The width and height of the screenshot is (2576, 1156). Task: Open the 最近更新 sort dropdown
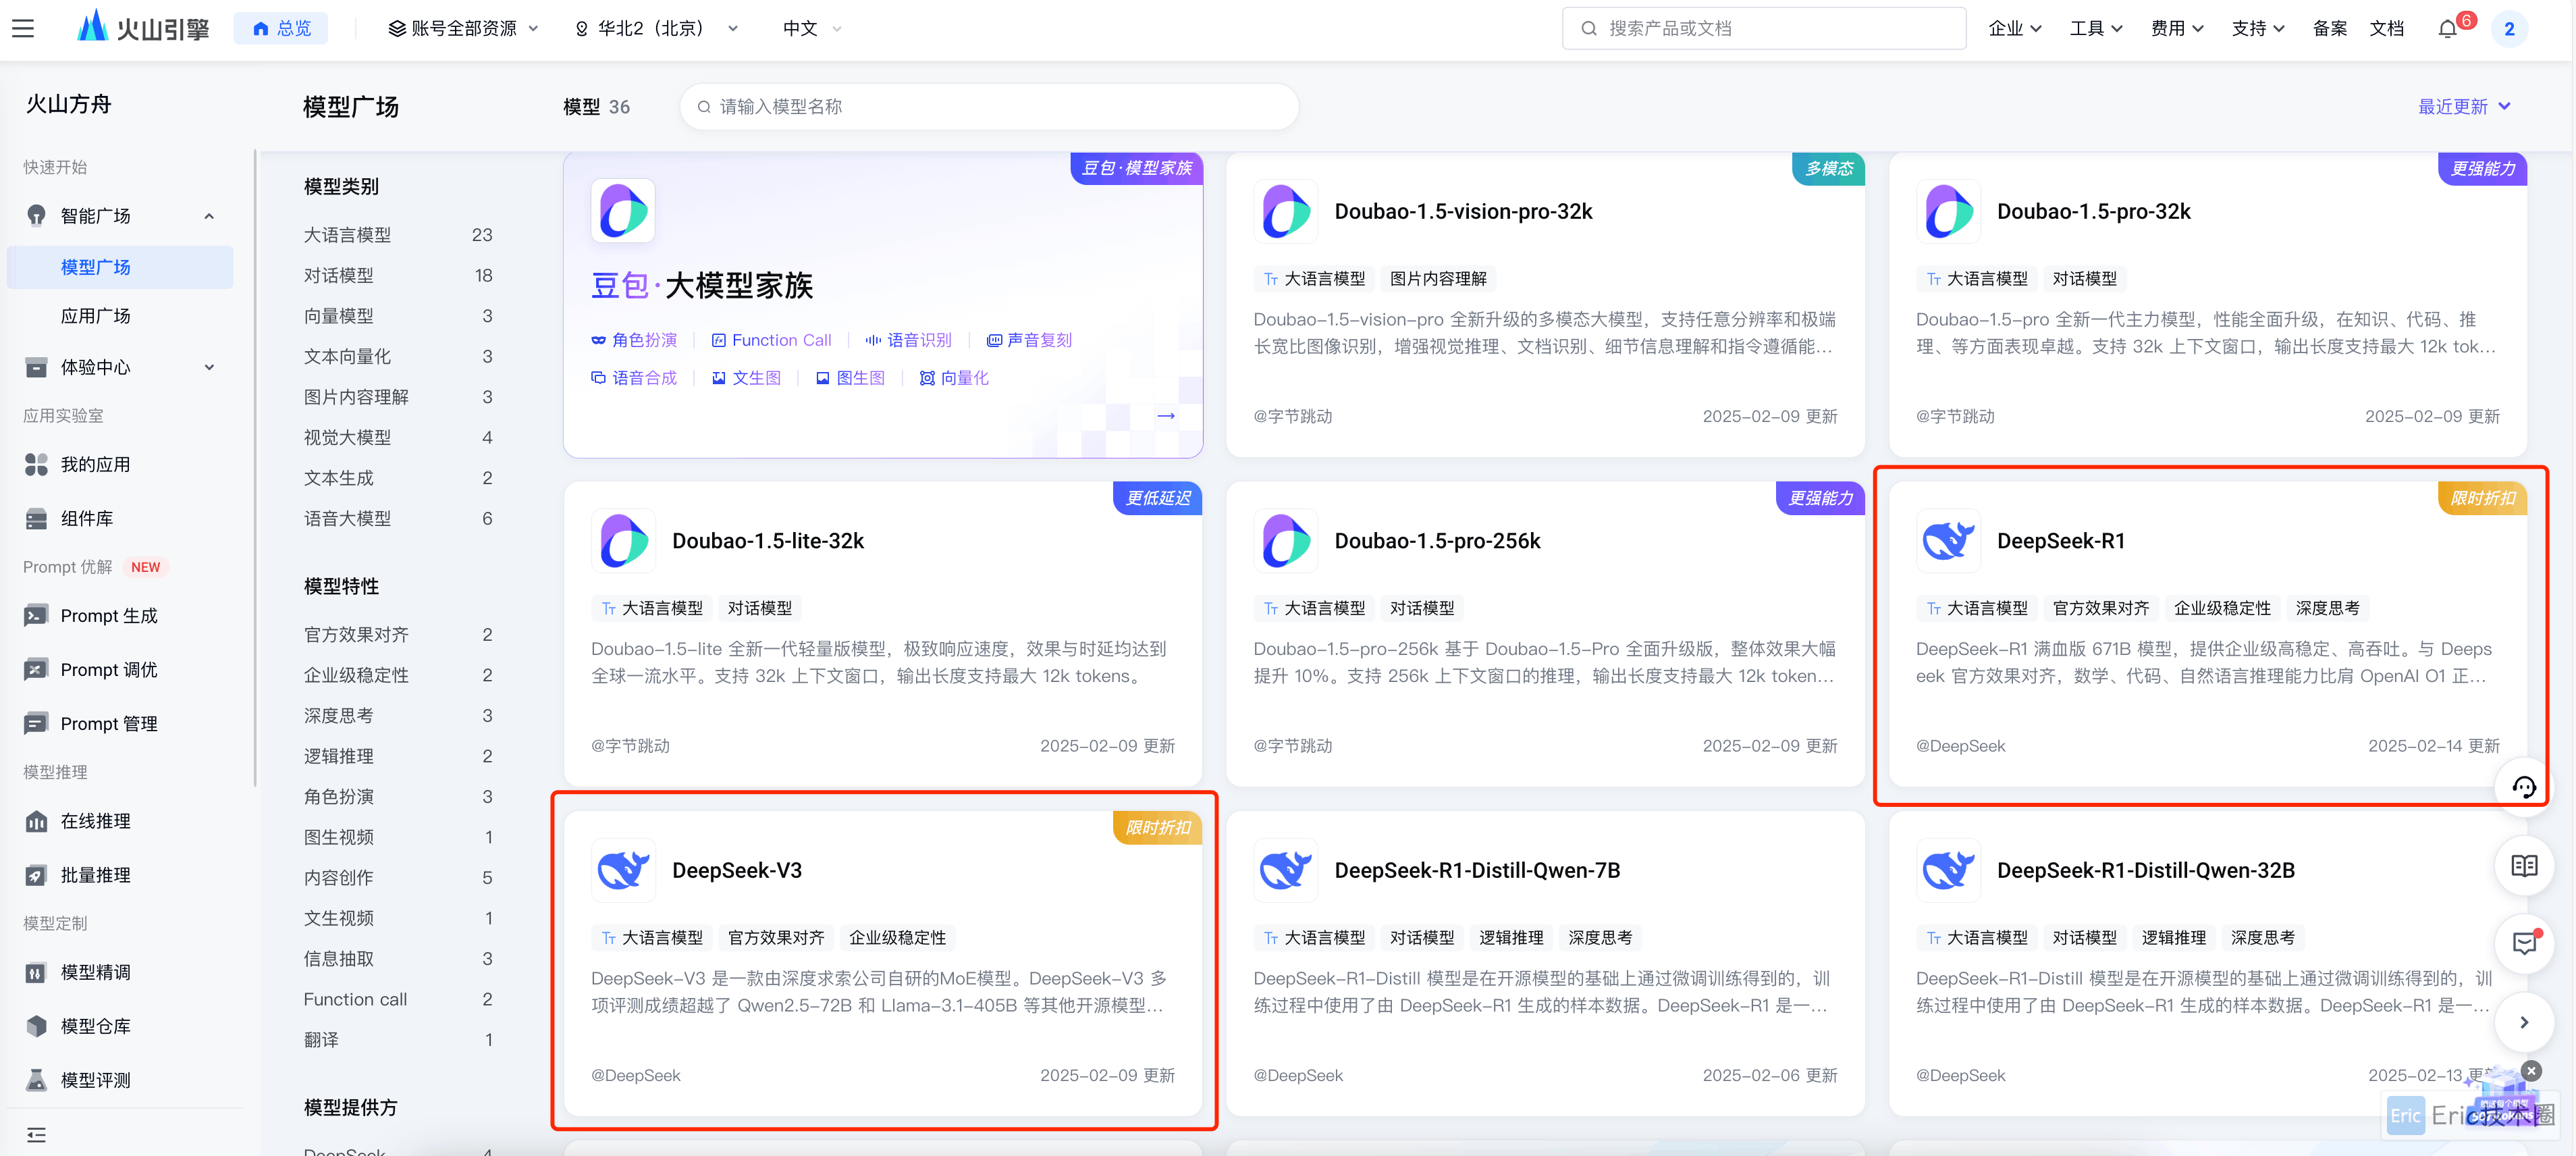tap(2464, 107)
